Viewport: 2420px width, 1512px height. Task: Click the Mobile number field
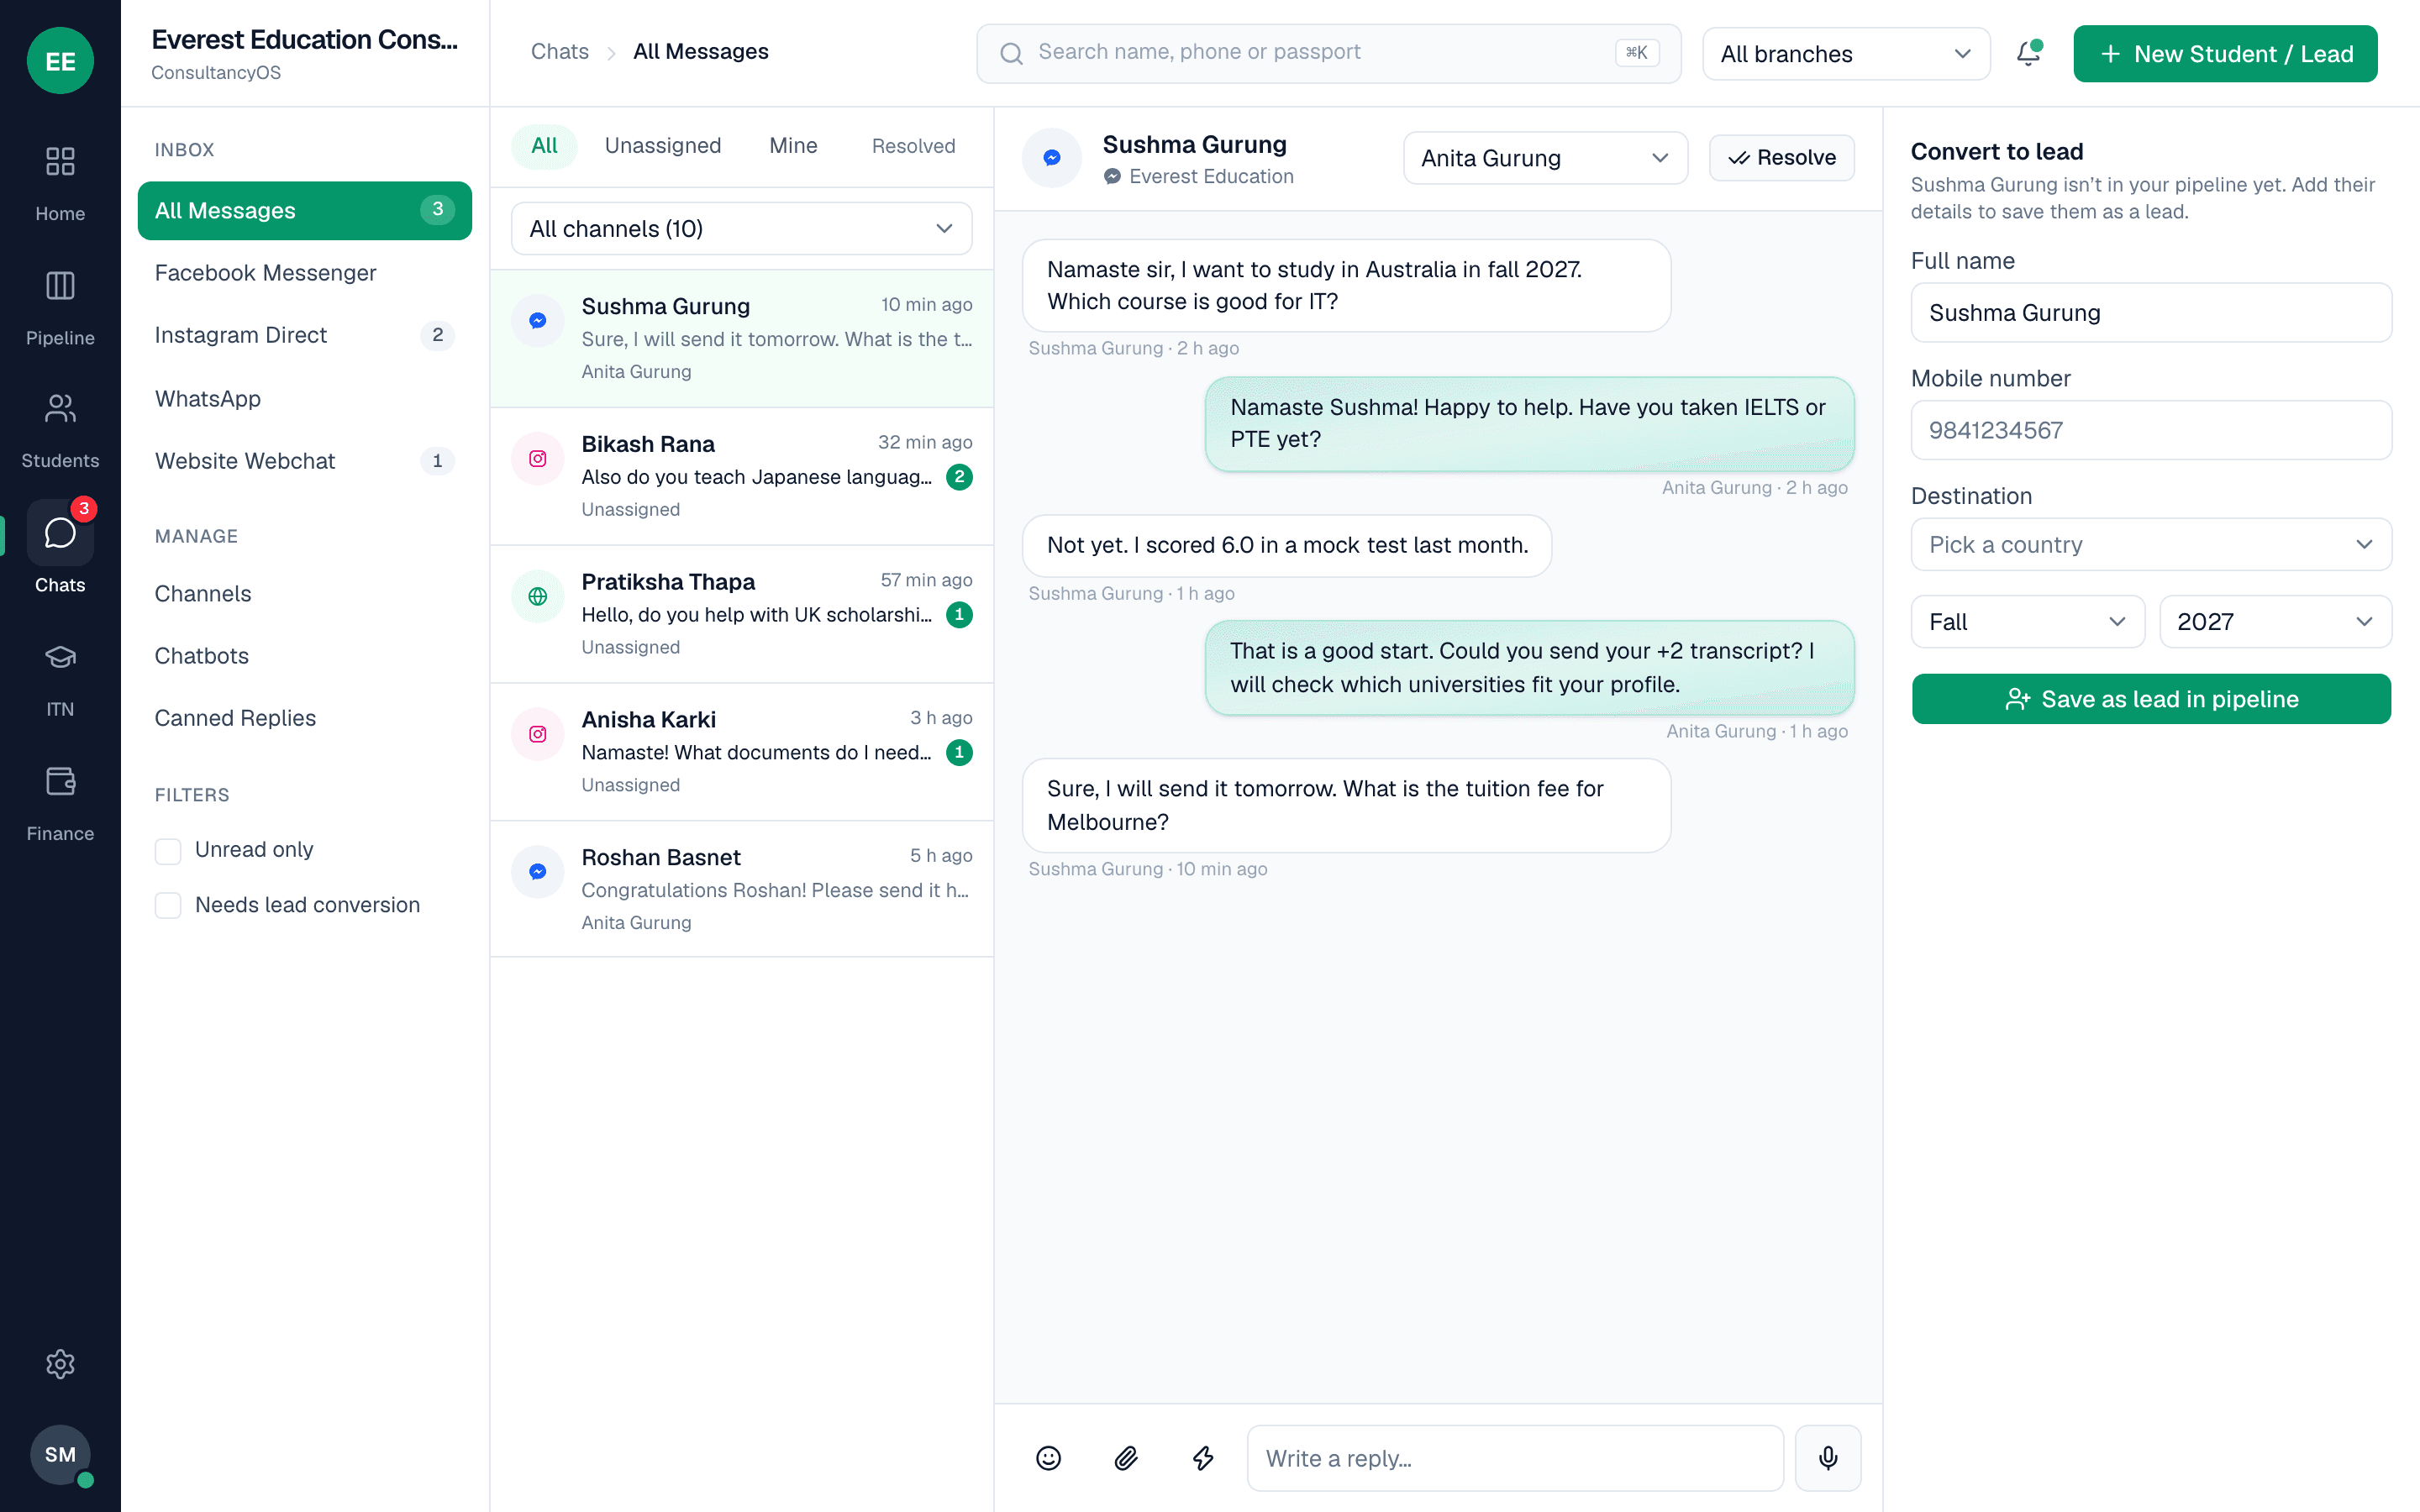[2151, 430]
